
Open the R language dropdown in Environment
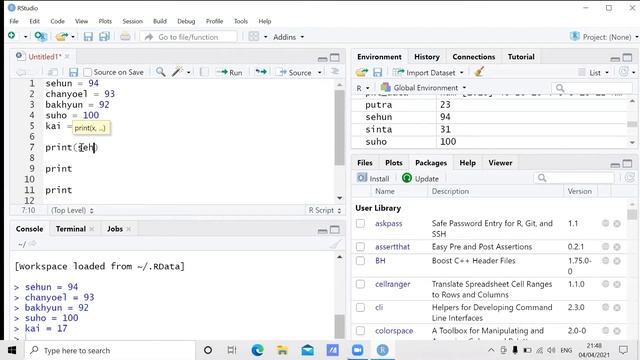point(362,88)
